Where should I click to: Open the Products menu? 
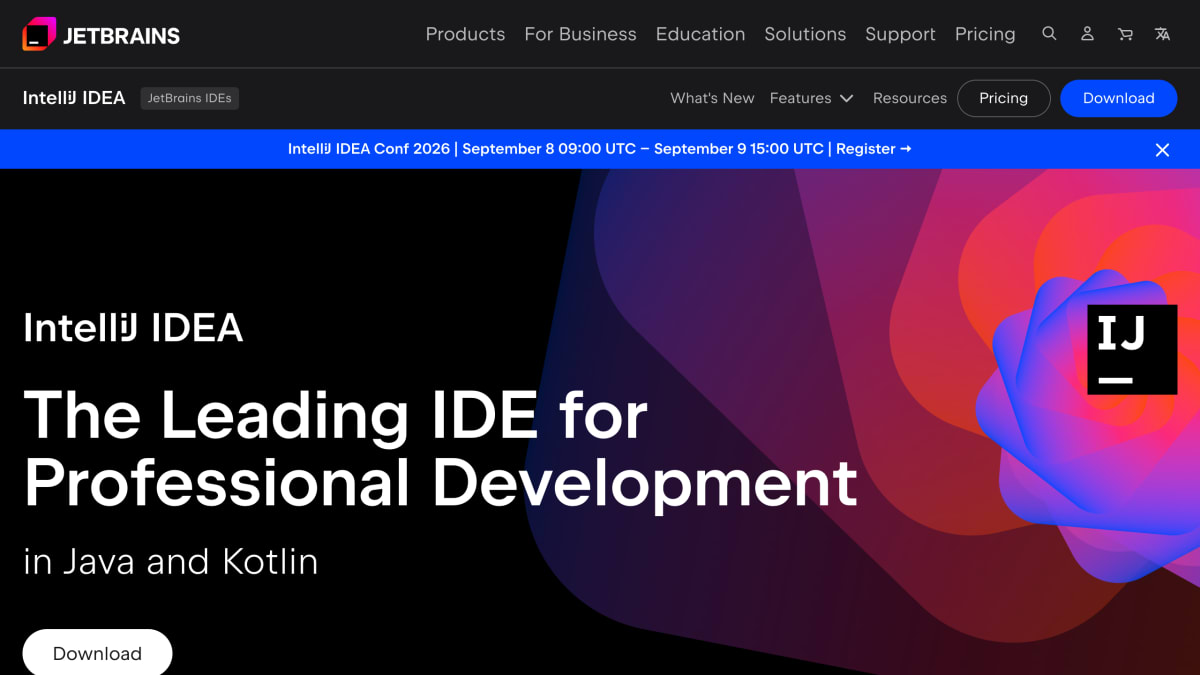point(465,34)
